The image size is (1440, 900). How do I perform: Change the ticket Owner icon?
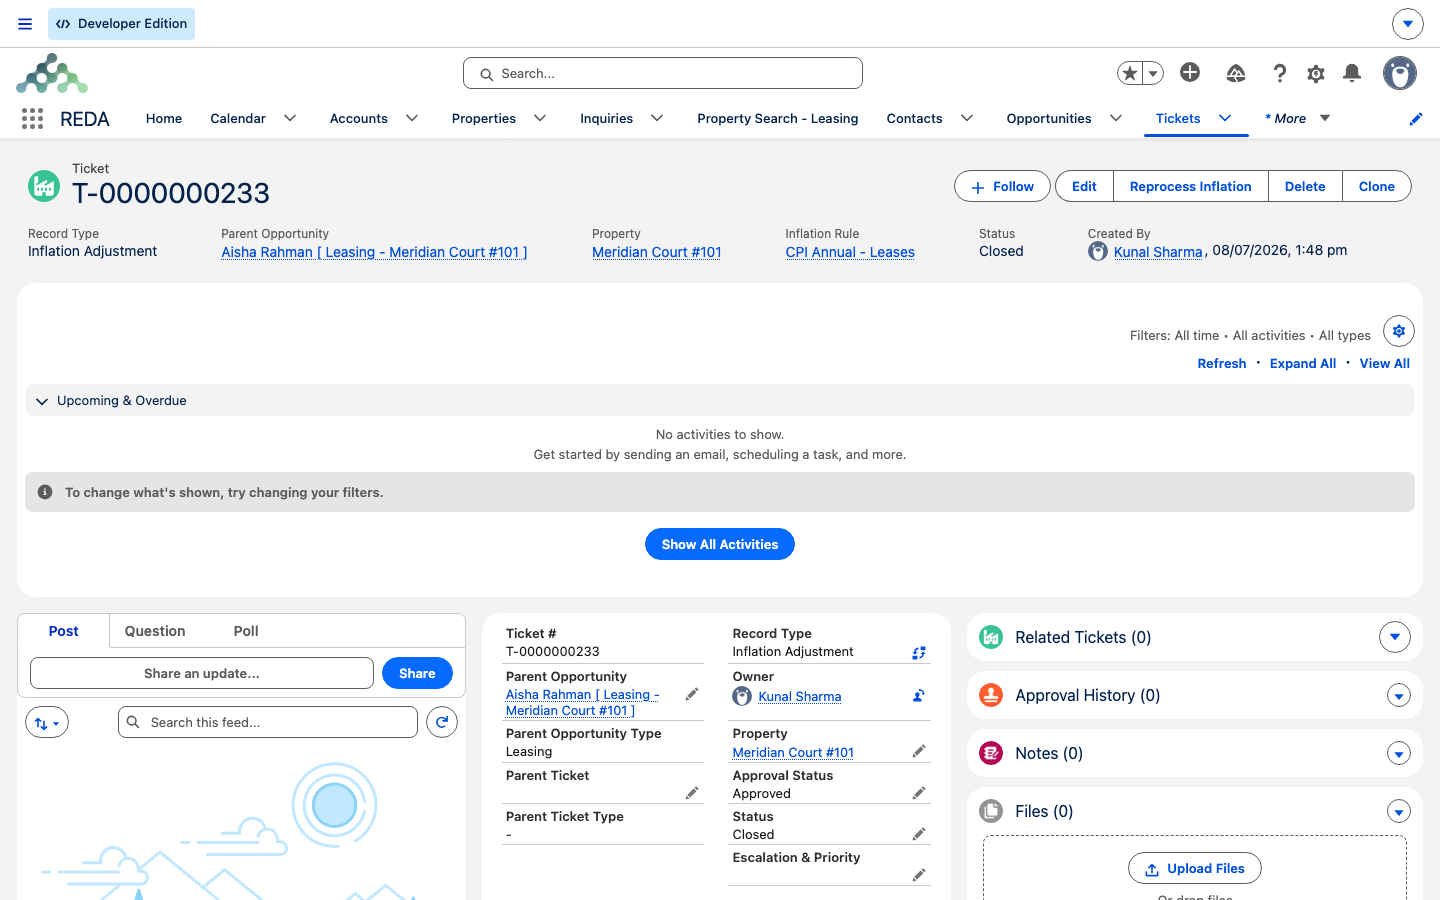(x=919, y=696)
